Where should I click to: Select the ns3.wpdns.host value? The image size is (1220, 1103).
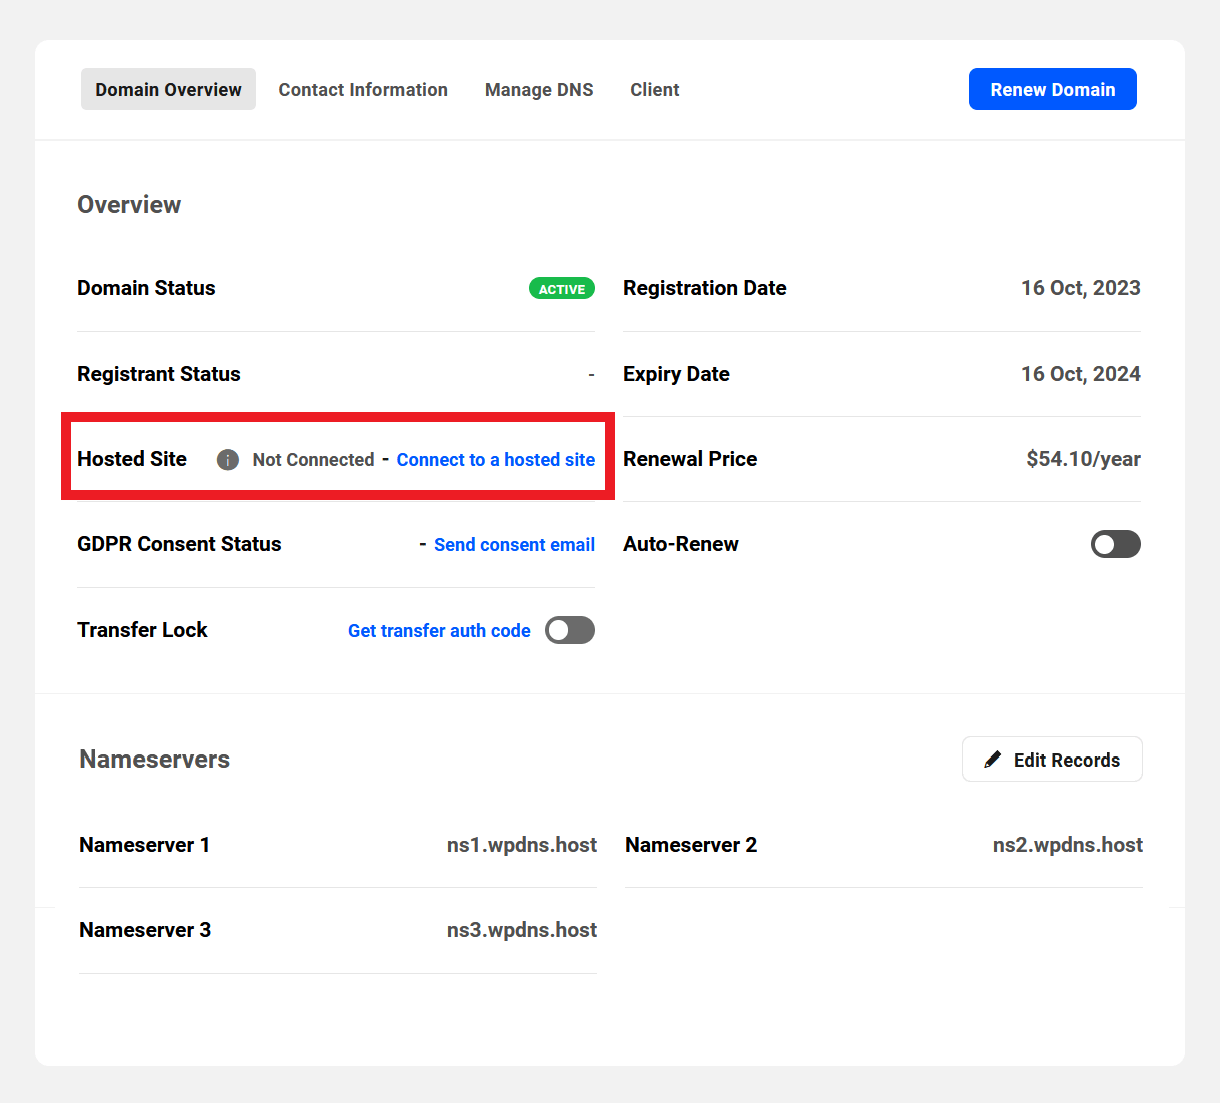(x=522, y=930)
